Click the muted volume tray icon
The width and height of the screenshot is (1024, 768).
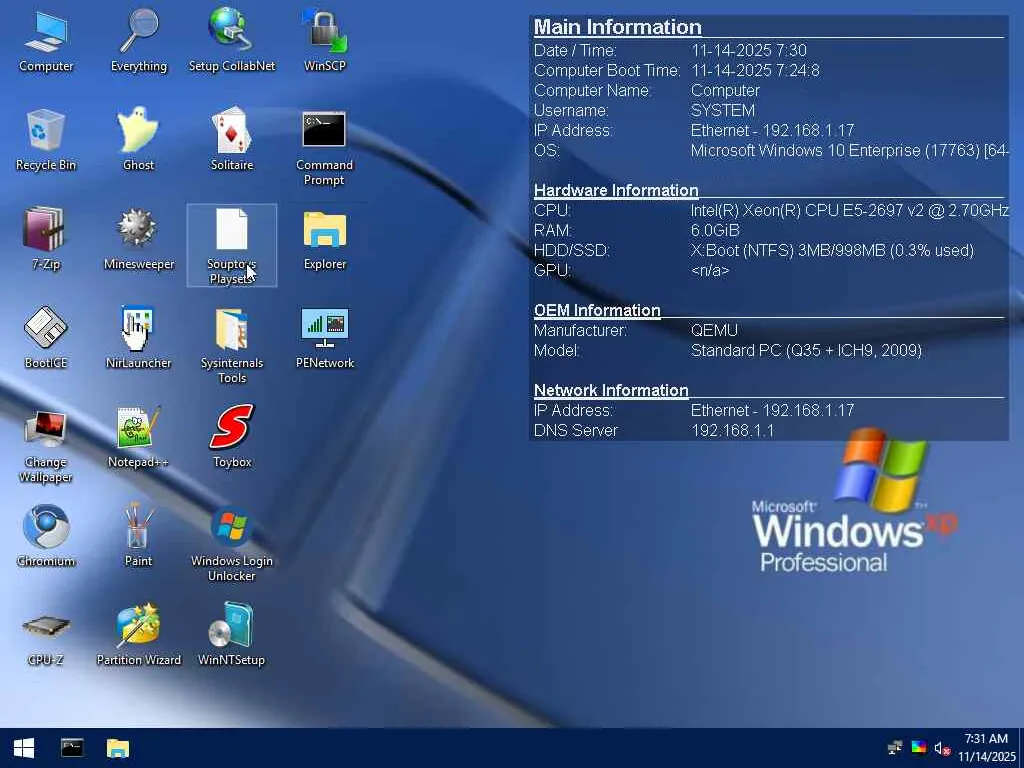click(x=942, y=748)
